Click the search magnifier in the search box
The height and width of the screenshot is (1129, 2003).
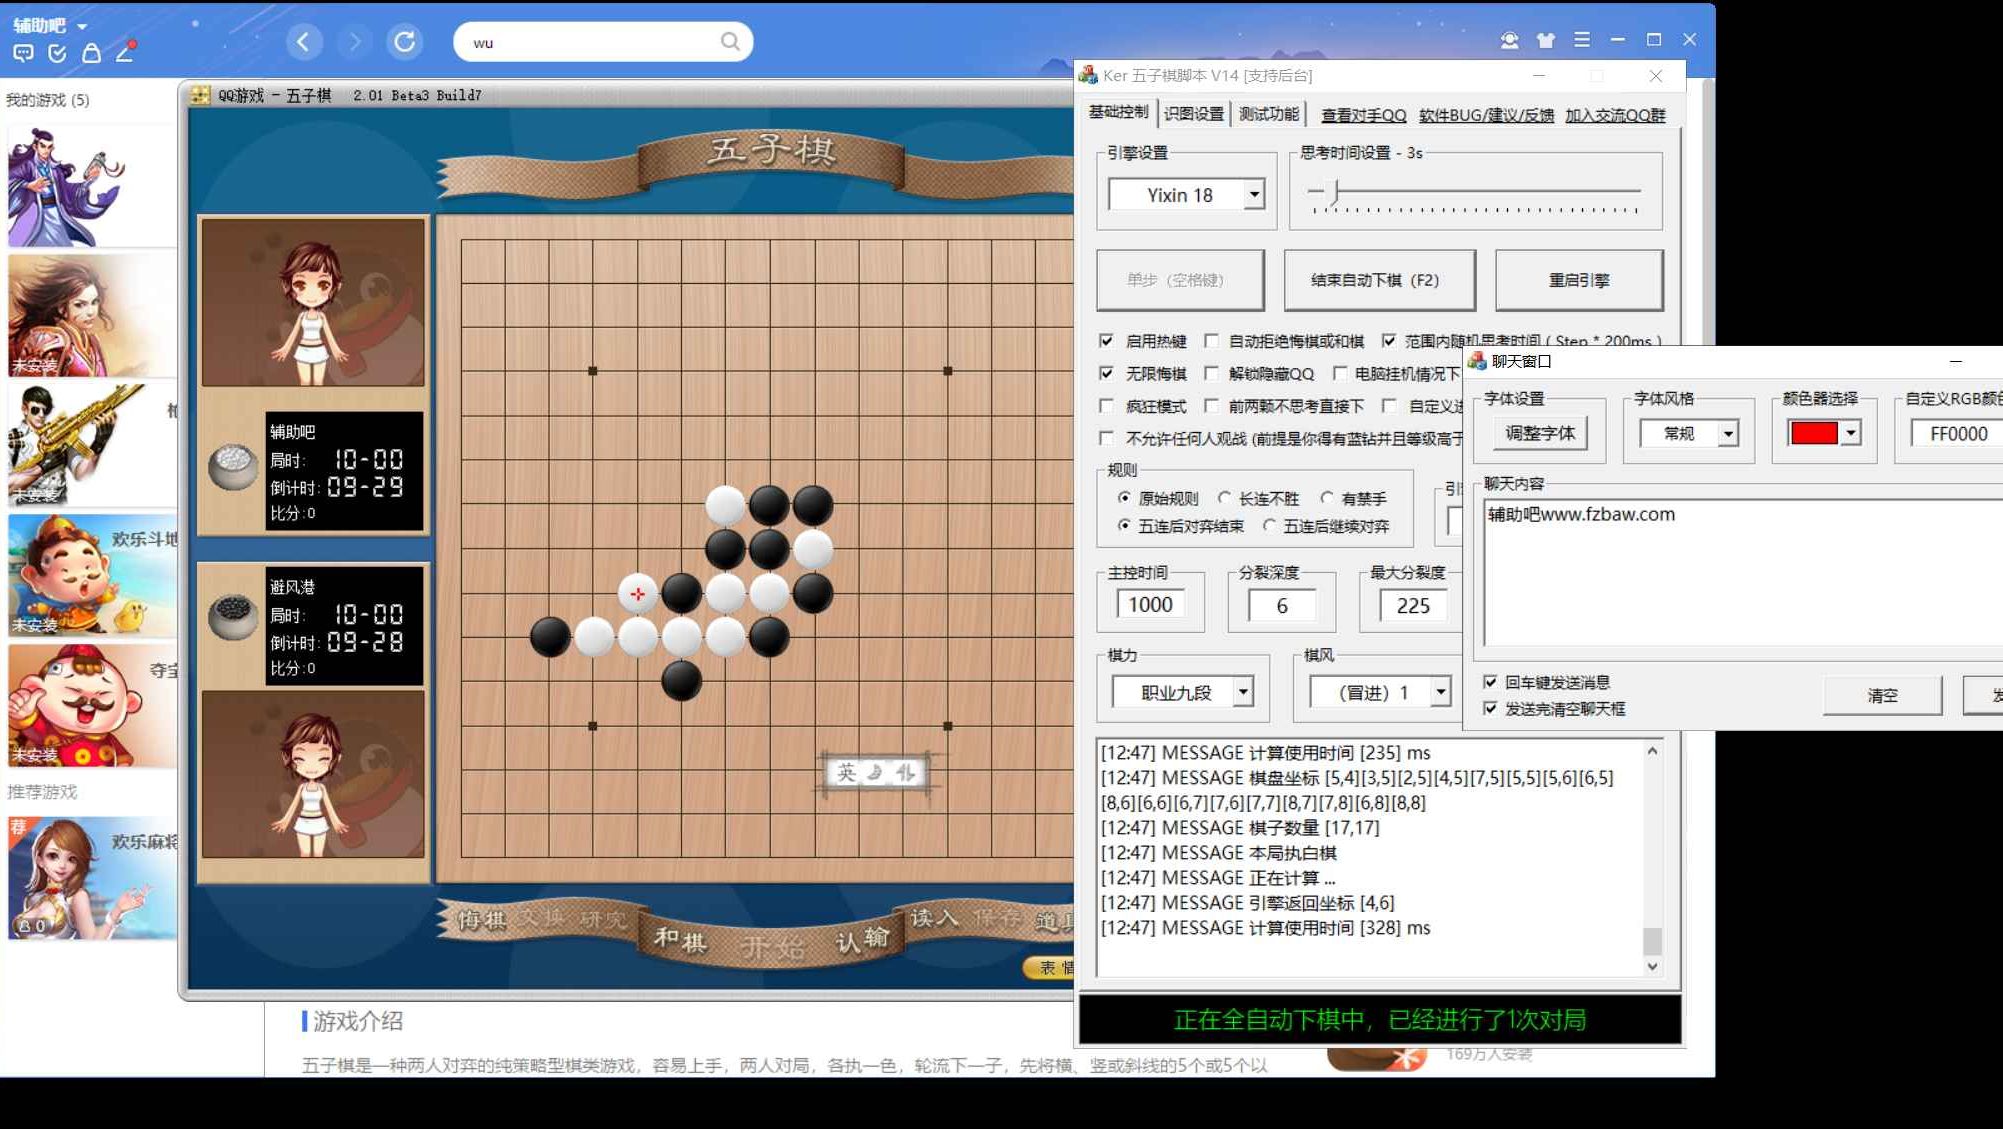730,41
